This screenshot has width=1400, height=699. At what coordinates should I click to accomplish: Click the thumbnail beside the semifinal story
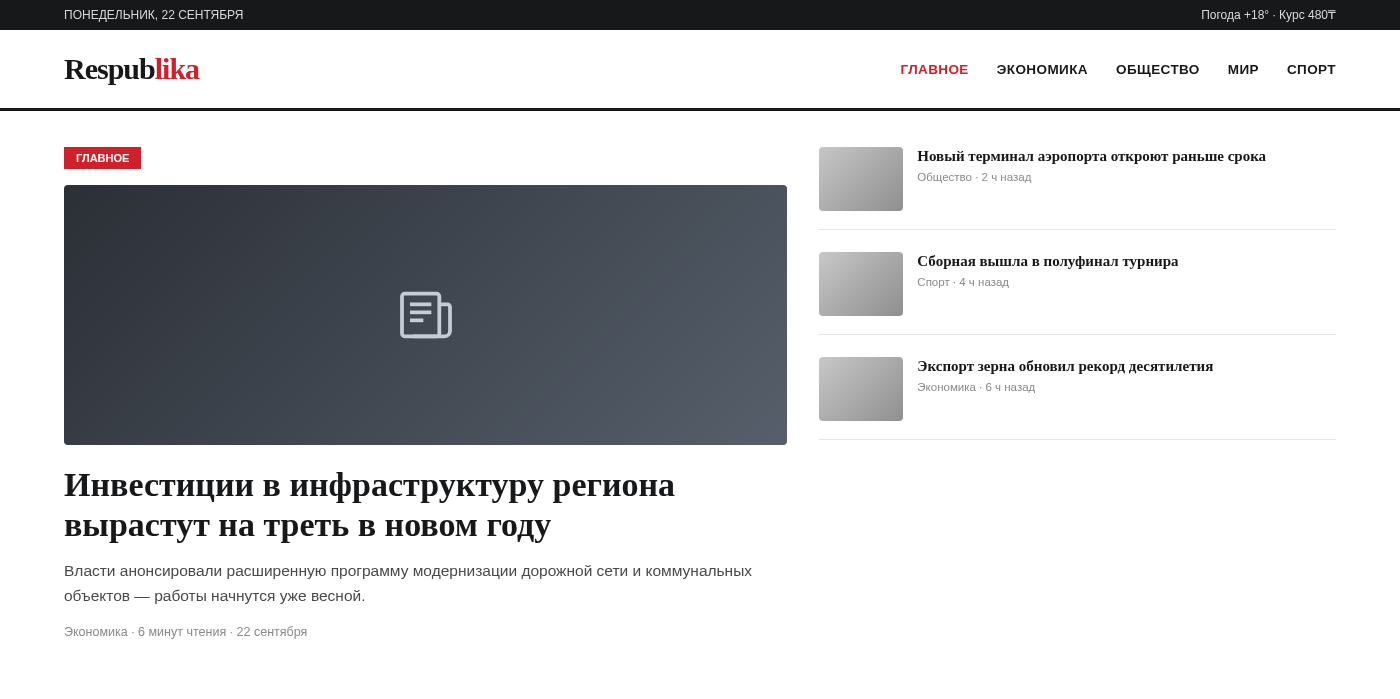pos(861,284)
